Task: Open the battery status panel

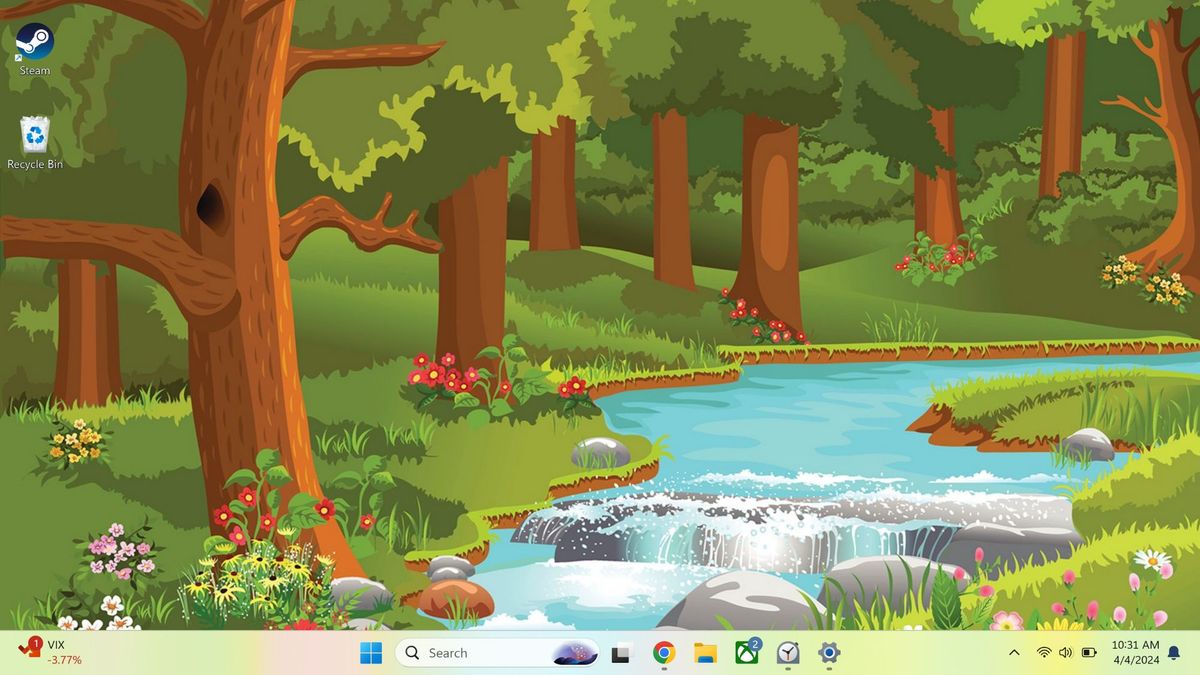Action: click(x=1087, y=652)
